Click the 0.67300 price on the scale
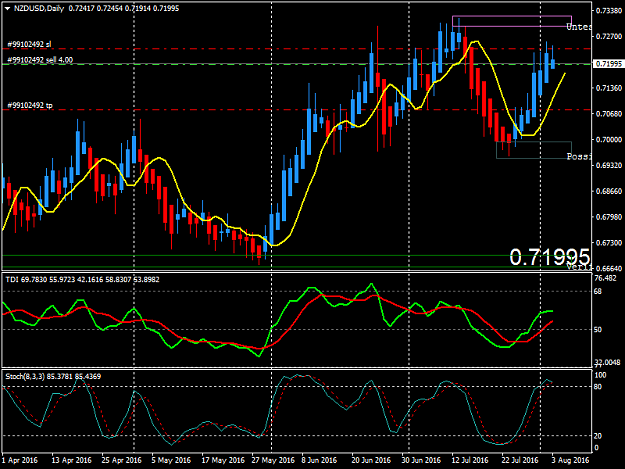This screenshot has height=469, width=625. (609, 243)
